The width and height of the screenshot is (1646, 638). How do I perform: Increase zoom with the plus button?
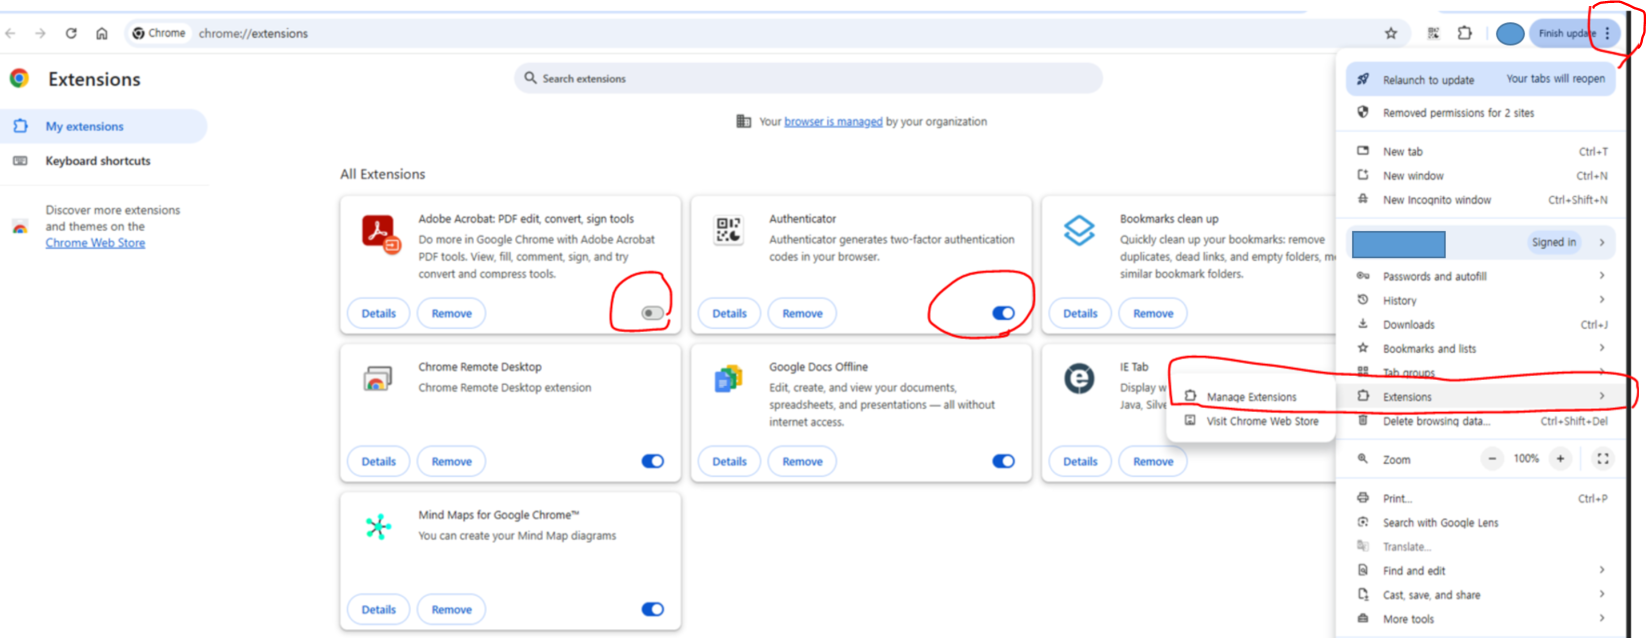[x=1560, y=459]
